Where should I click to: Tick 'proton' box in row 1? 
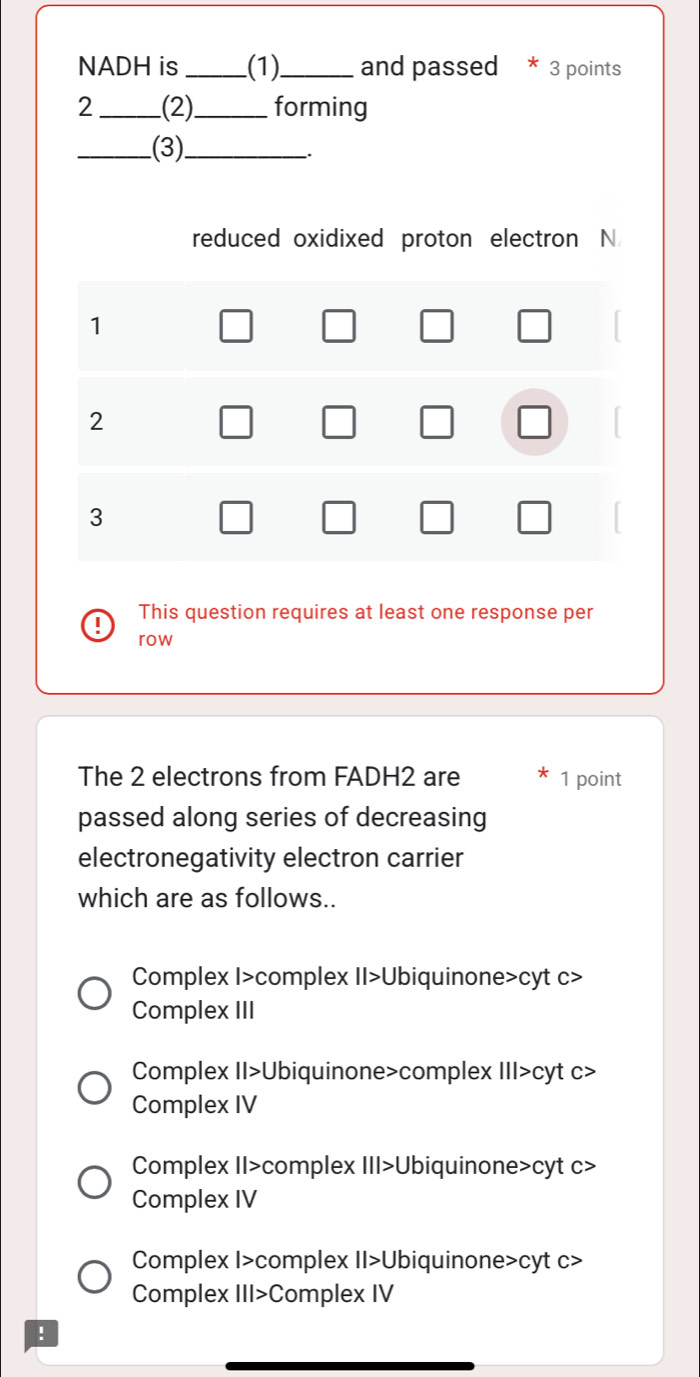pyautogui.click(x=435, y=326)
